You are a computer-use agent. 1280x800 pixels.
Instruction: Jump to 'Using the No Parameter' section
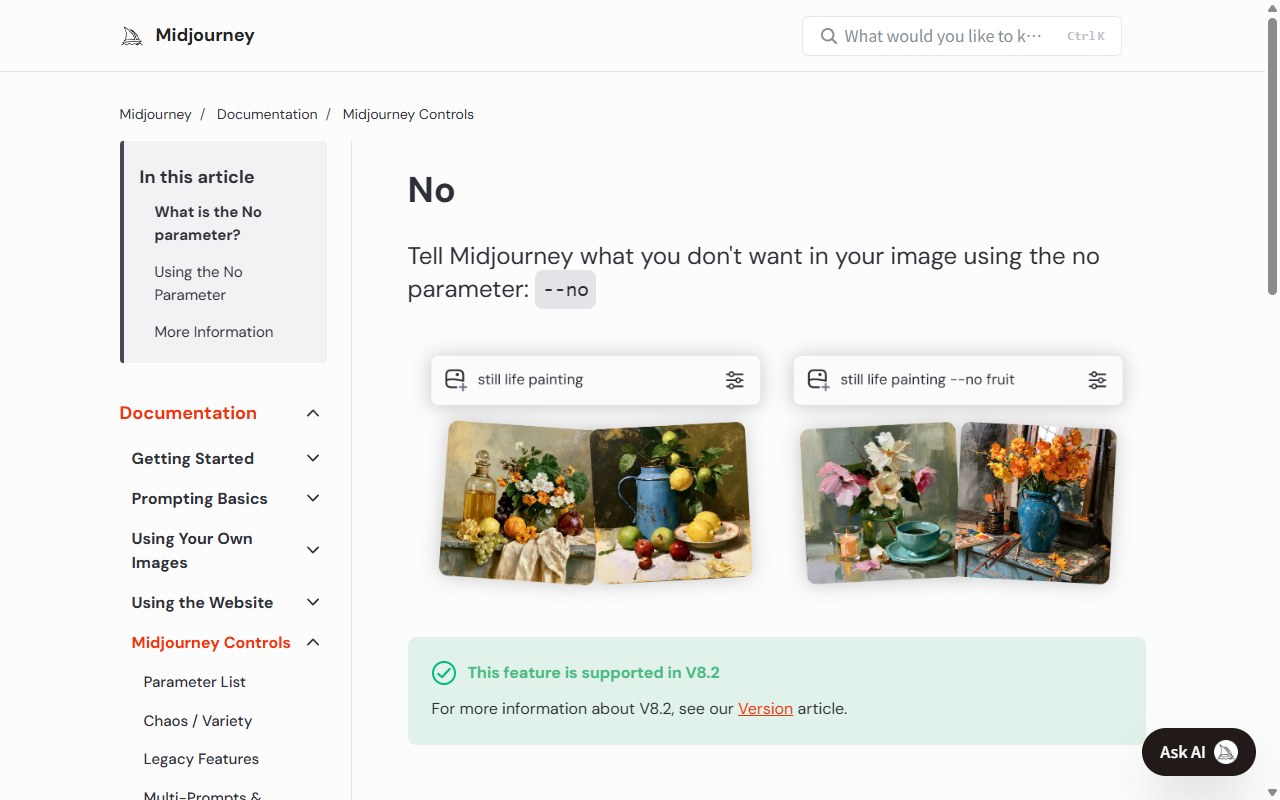pyautogui.click(x=199, y=283)
